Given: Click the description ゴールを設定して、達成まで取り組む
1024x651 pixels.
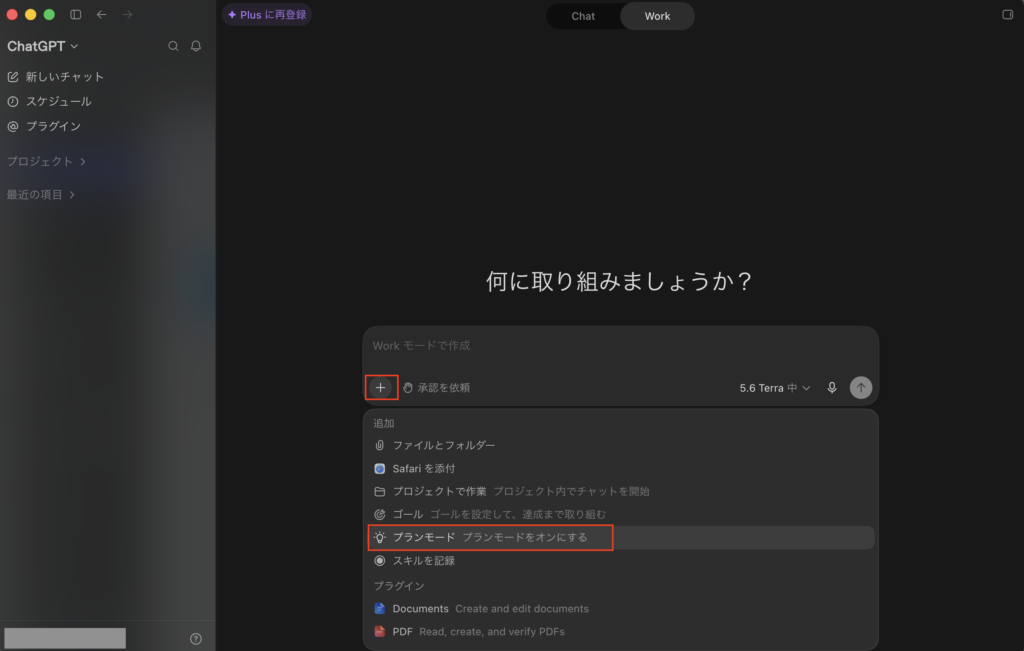Looking at the screenshot, I should (x=518, y=515).
